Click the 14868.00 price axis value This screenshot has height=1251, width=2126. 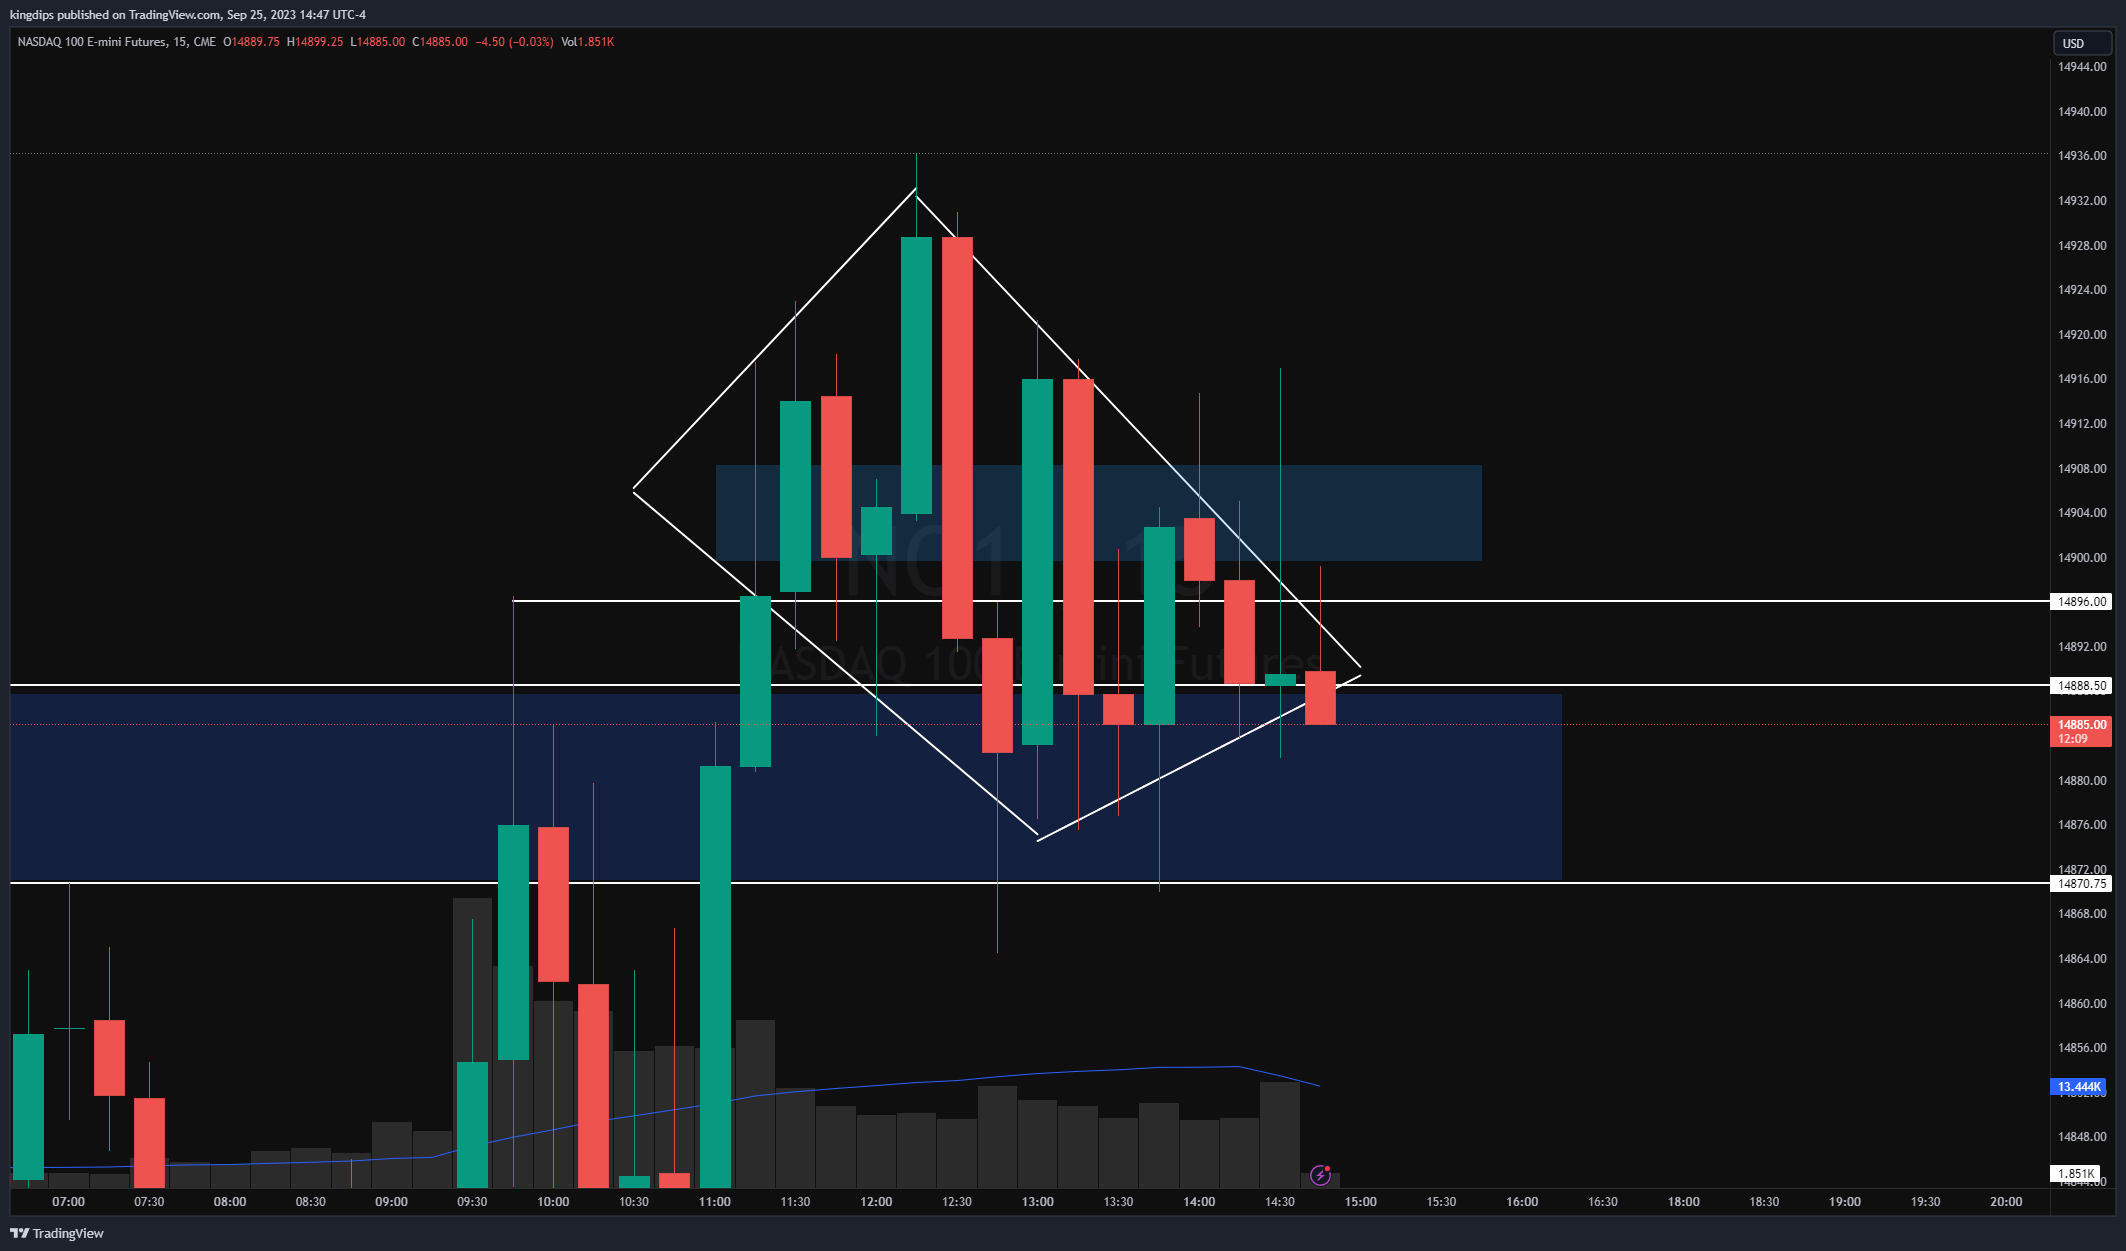pyautogui.click(x=2082, y=913)
